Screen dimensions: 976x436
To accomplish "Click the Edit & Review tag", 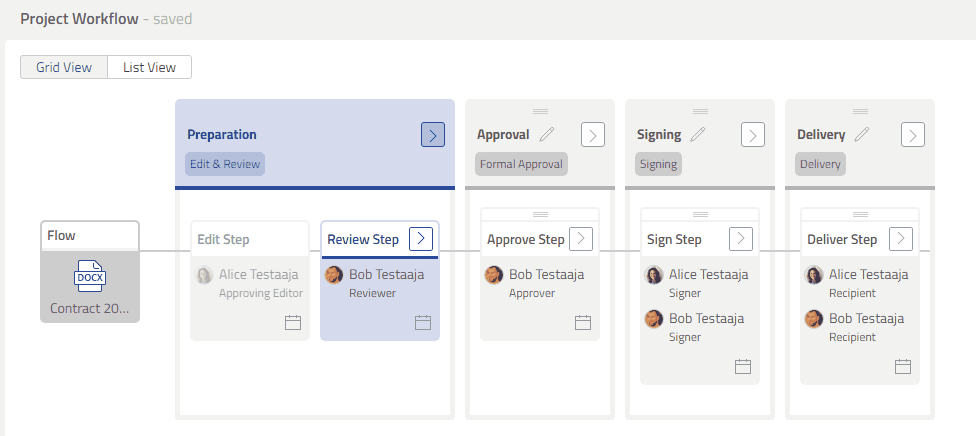I will pos(225,164).
